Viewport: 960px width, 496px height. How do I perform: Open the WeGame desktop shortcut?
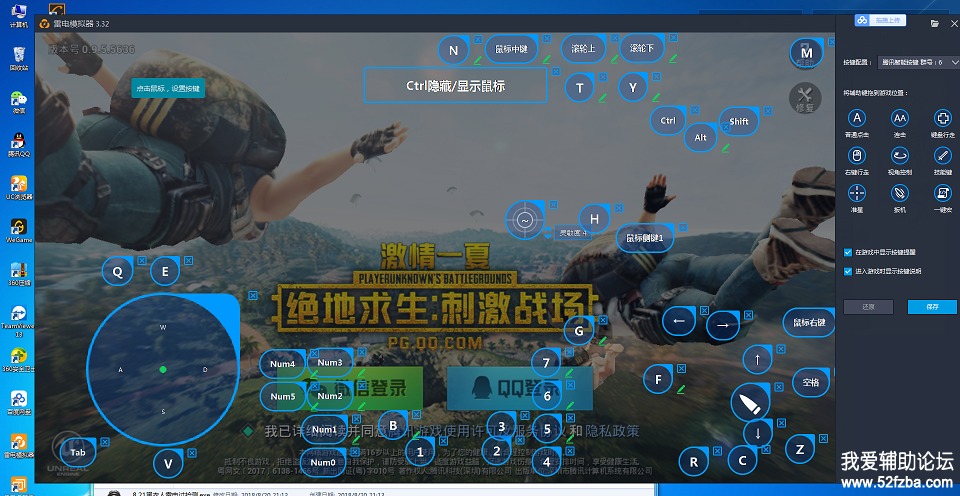pos(19,231)
